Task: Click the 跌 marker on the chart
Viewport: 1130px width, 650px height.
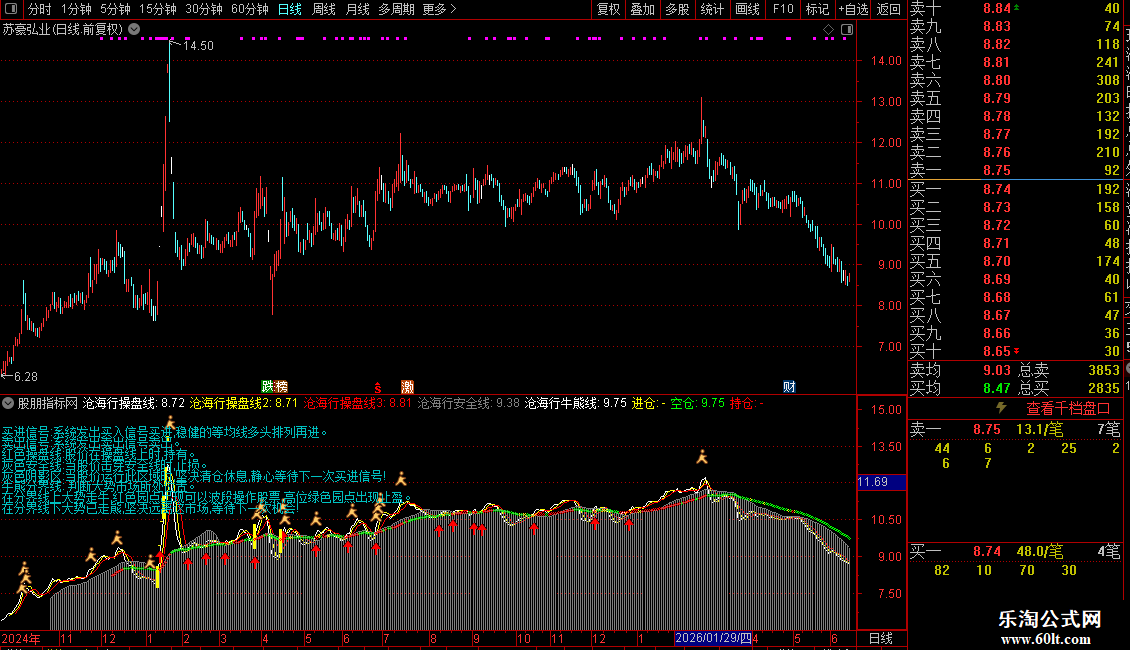Action: click(x=267, y=387)
